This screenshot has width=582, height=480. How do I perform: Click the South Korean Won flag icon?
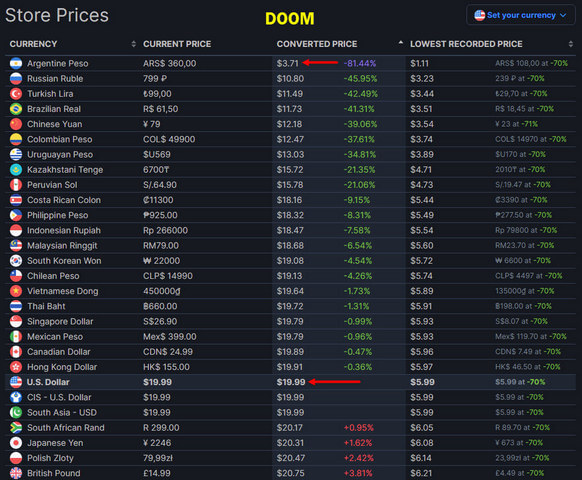point(16,261)
